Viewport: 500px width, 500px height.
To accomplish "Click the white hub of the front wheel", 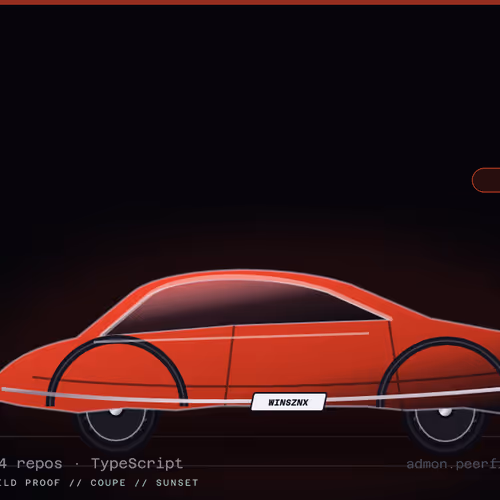I will (116, 412).
